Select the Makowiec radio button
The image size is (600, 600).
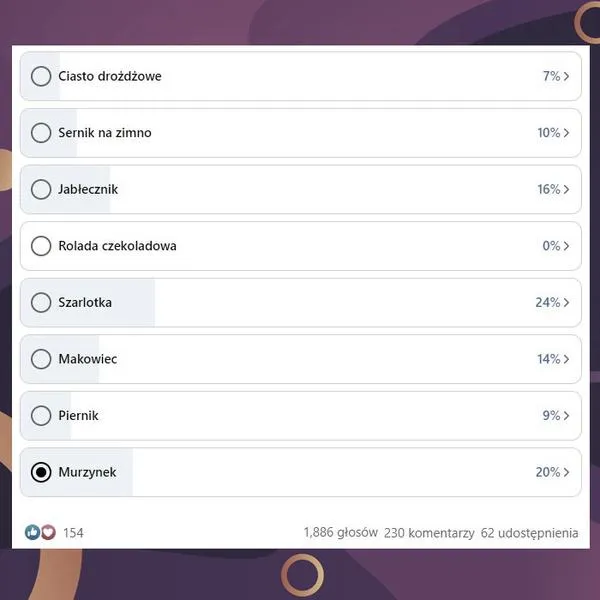tap(41, 359)
